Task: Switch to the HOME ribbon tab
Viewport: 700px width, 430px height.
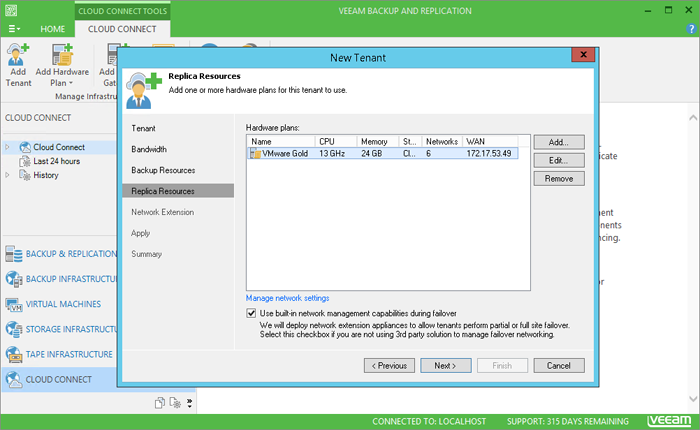Action: pyautogui.click(x=52, y=29)
